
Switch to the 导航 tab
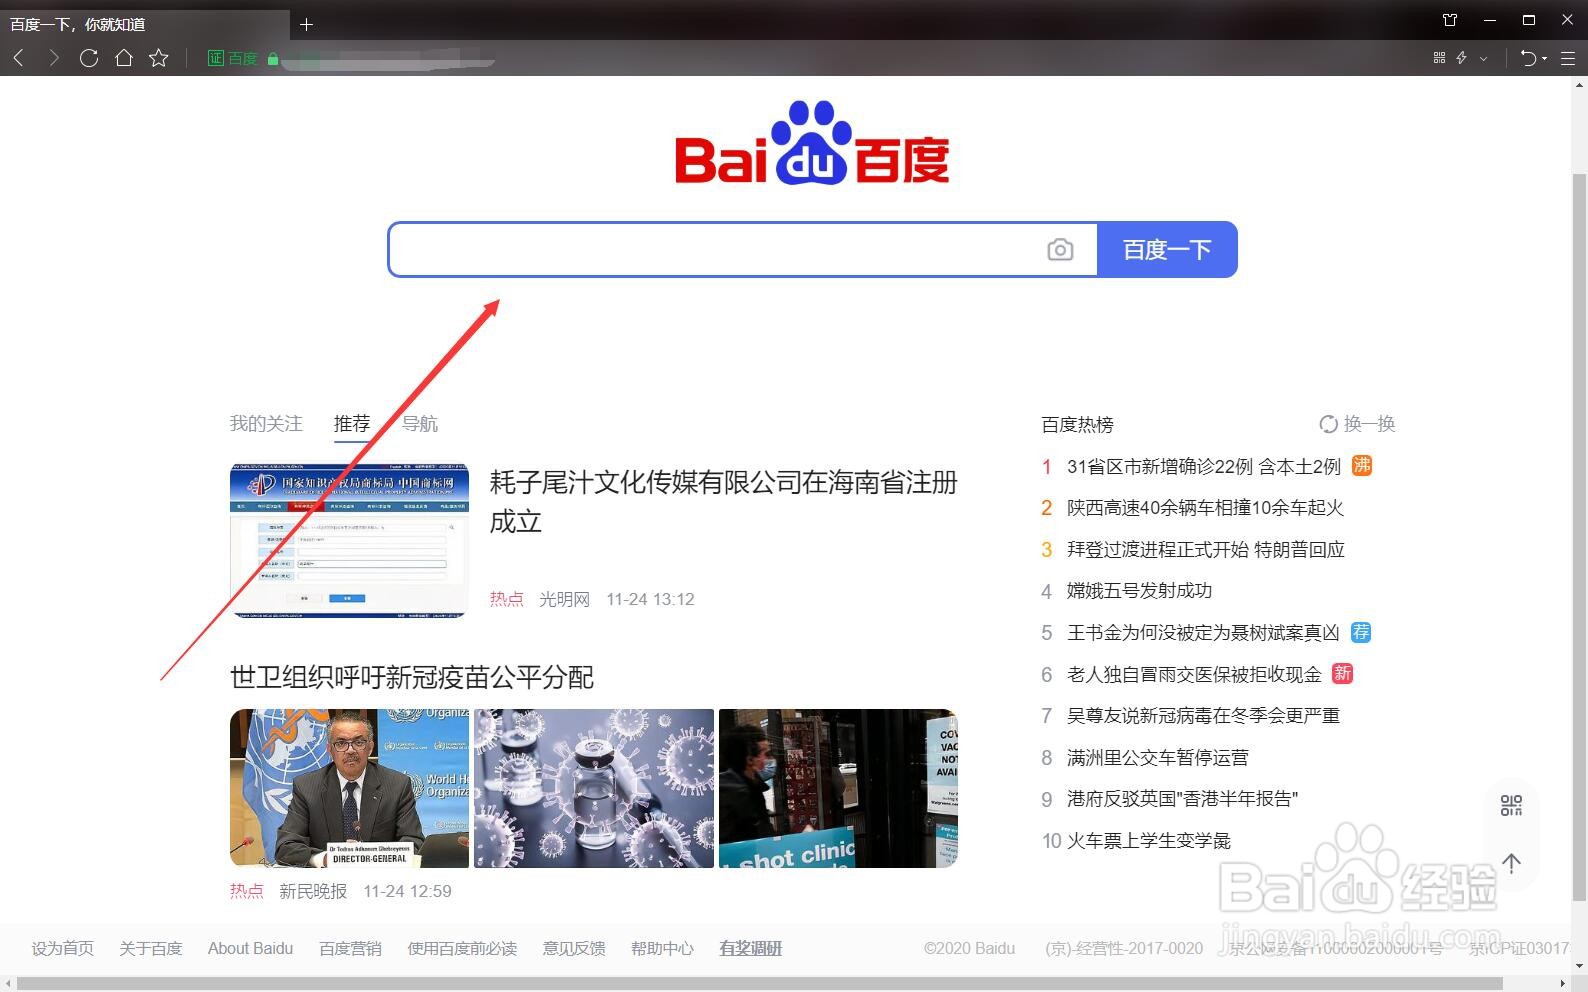420,424
